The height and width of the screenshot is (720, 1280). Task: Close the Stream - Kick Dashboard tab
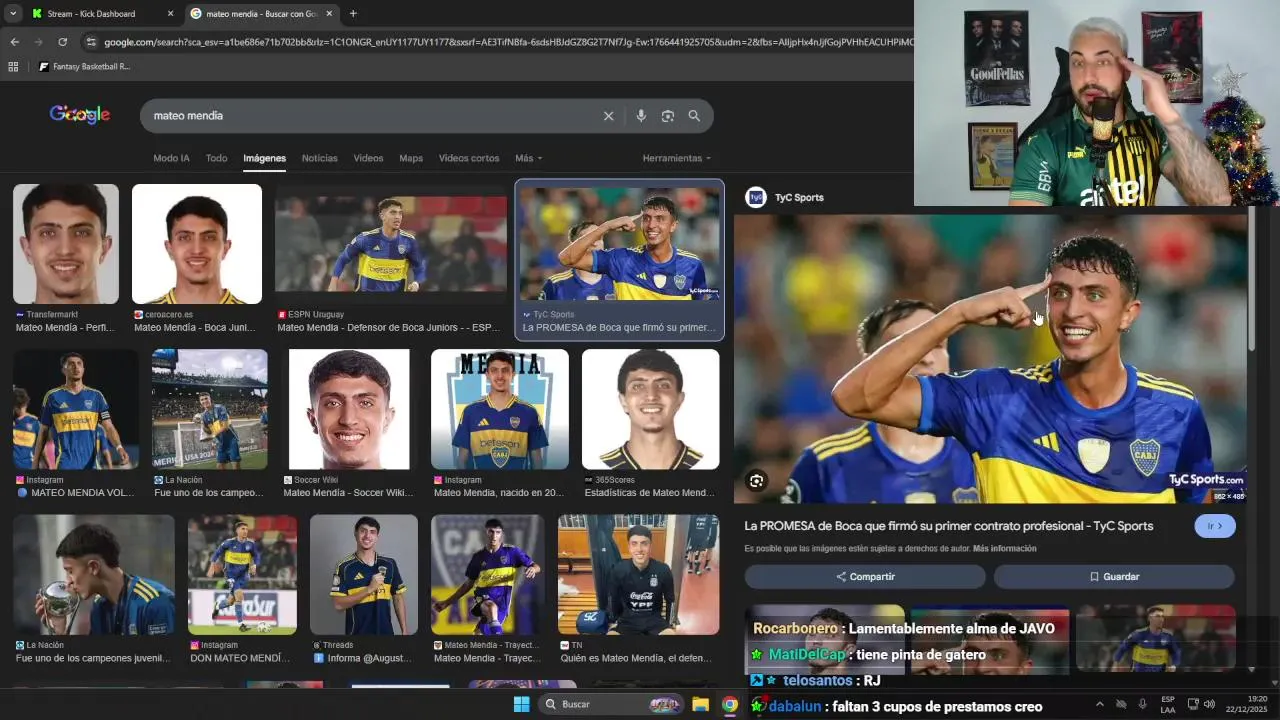(170, 14)
